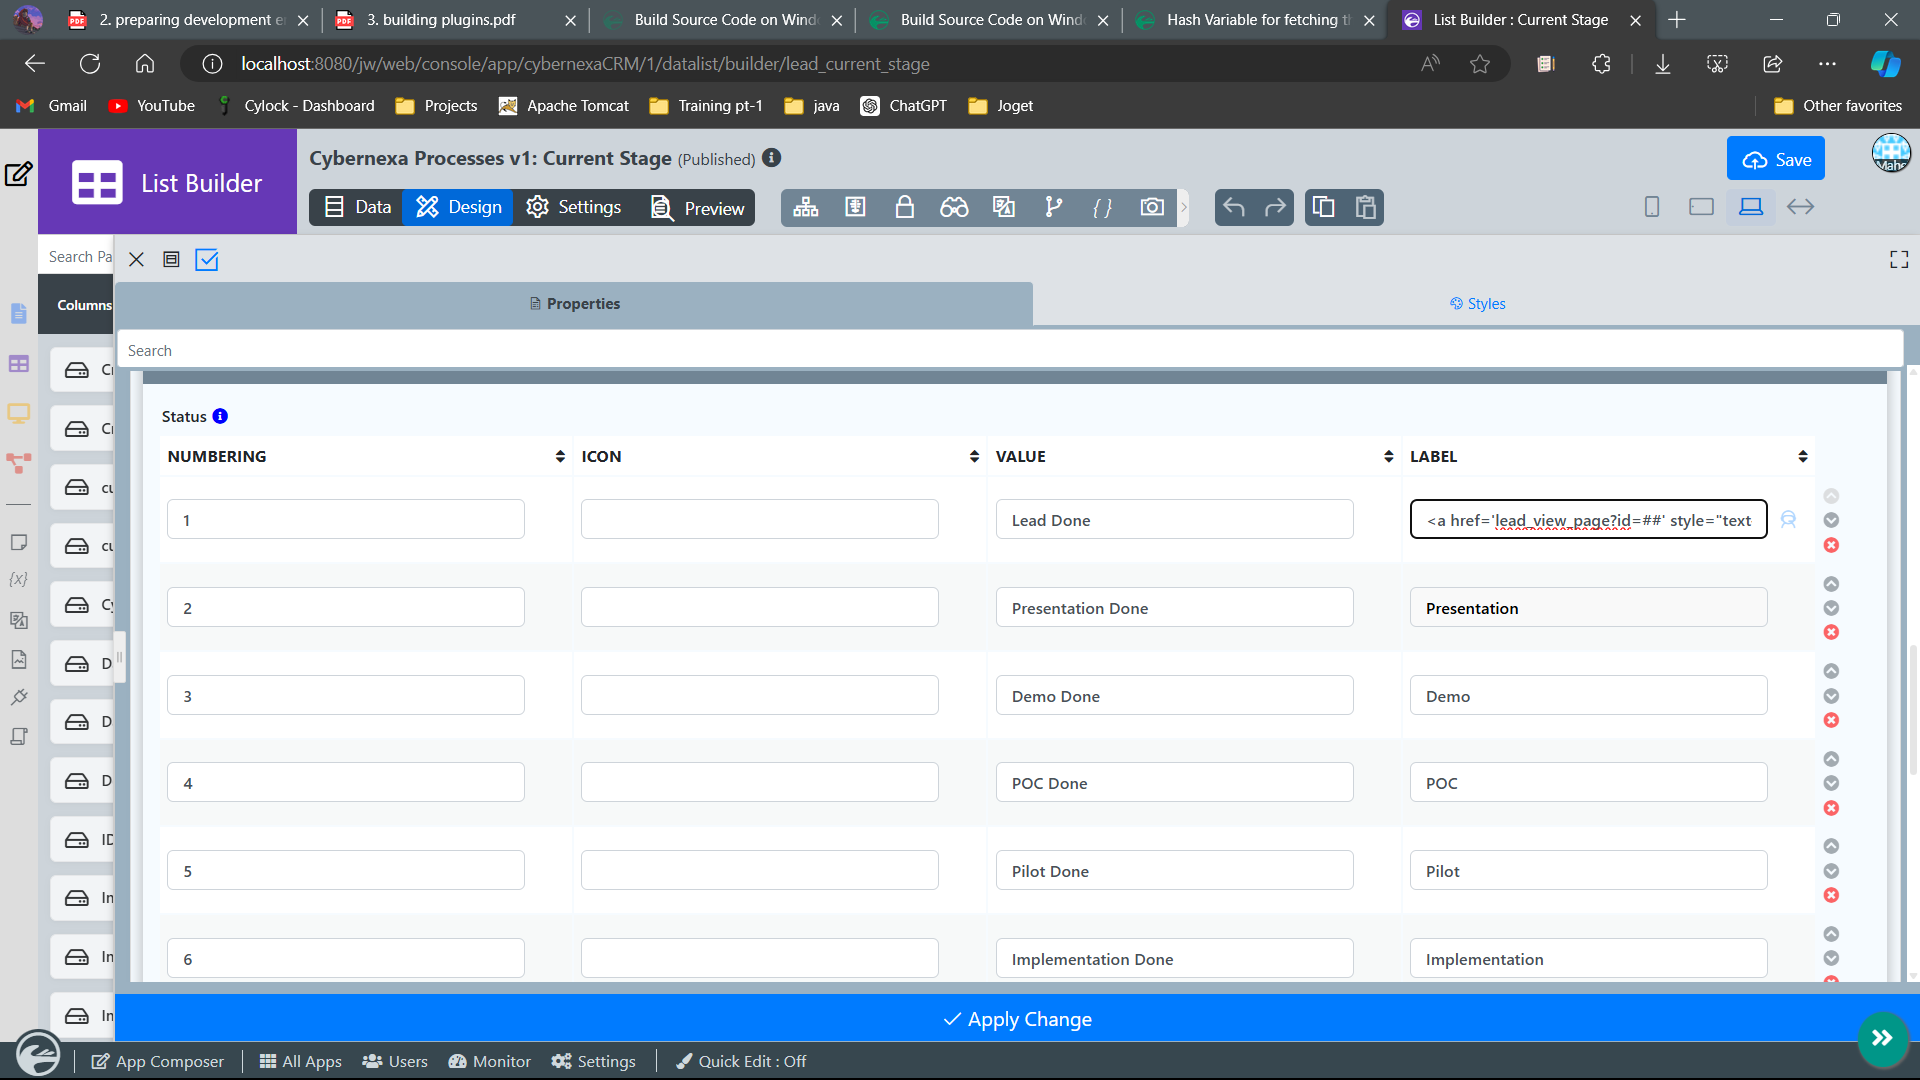
Task: Toggle the blue checkmark icon in panel header
Action: [x=207, y=260]
